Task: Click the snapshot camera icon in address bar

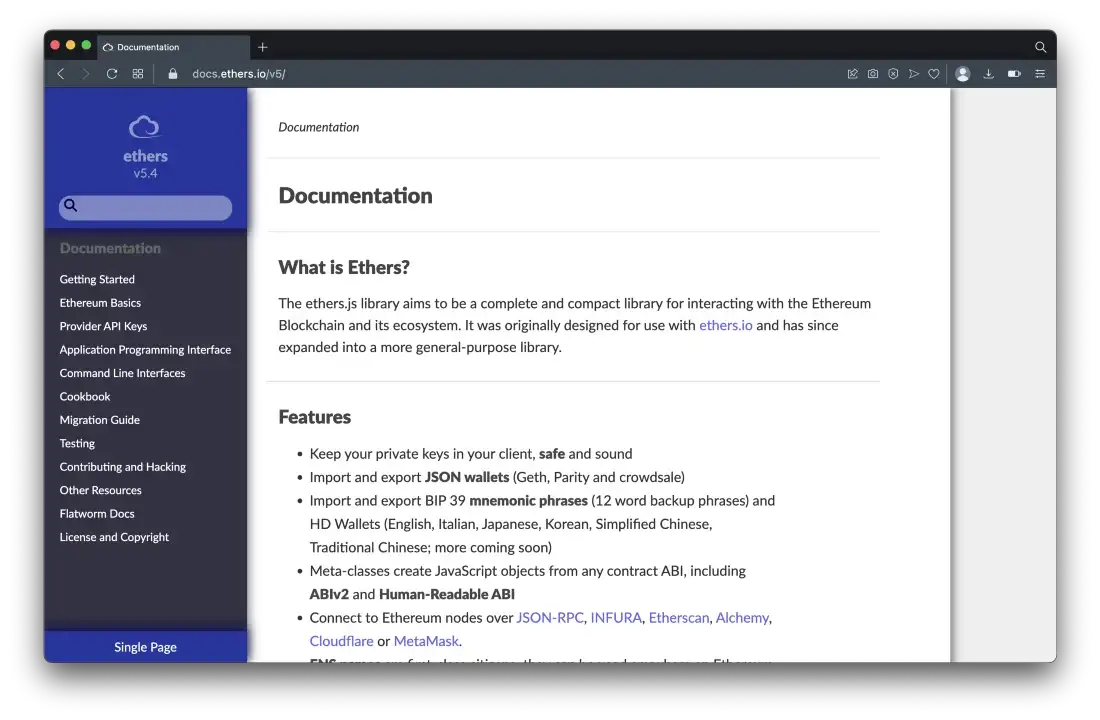Action: point(873,74)
